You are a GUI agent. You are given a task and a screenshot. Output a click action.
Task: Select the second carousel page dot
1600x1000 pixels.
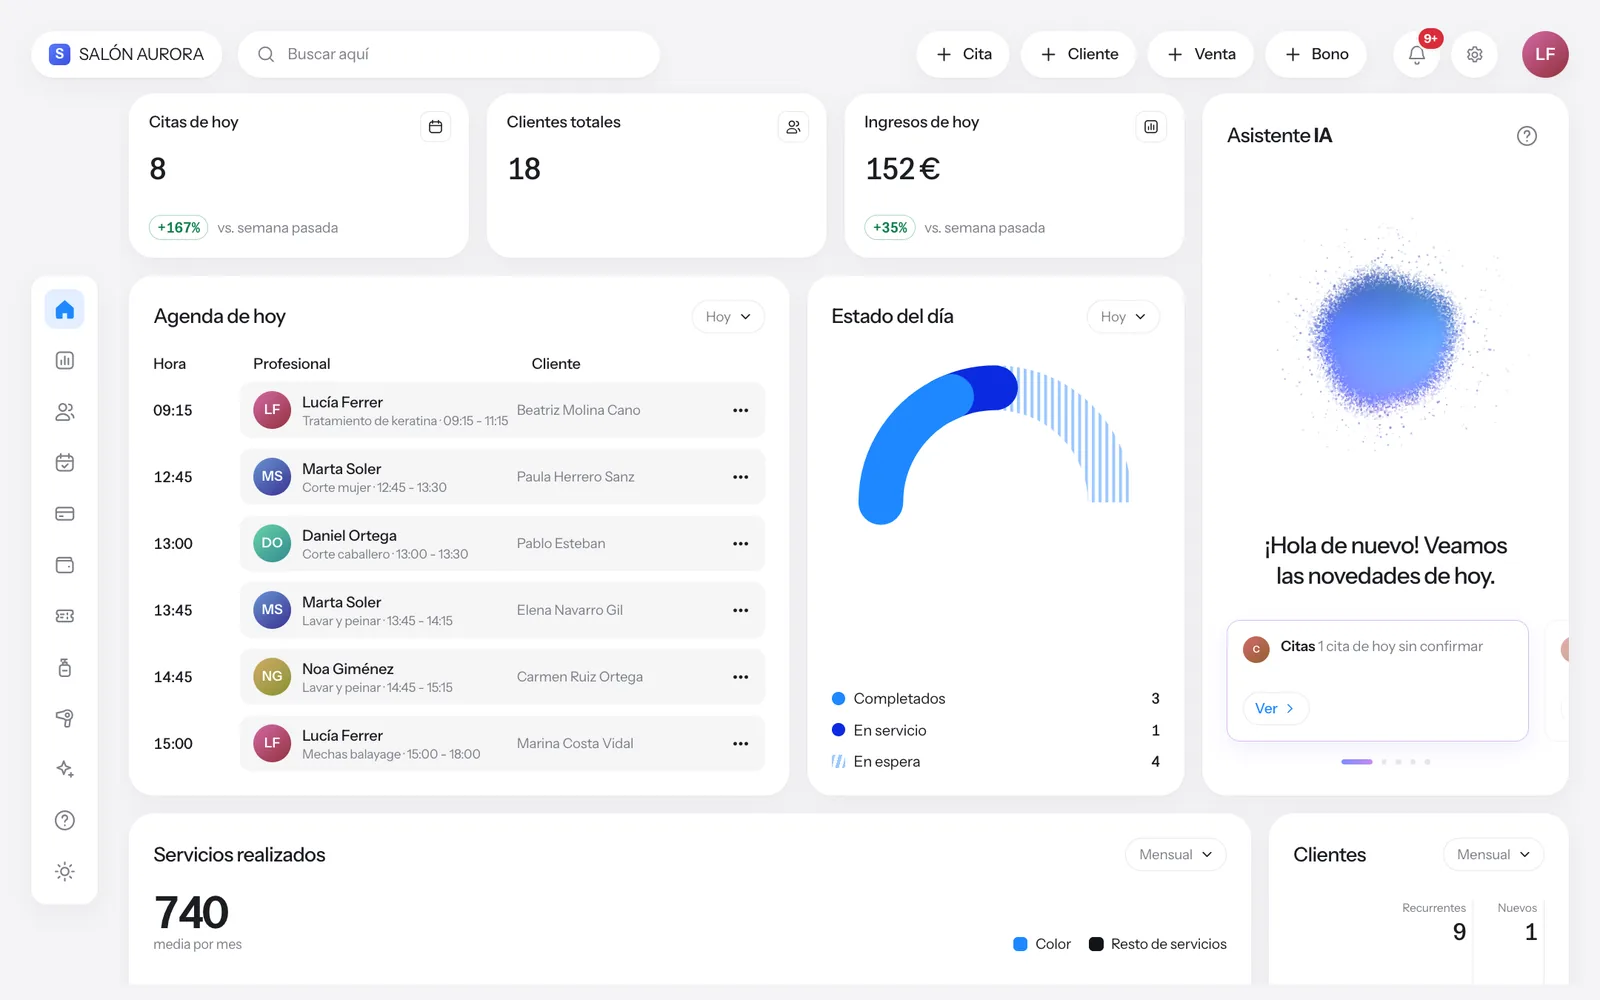click(x=1384, y=762)
